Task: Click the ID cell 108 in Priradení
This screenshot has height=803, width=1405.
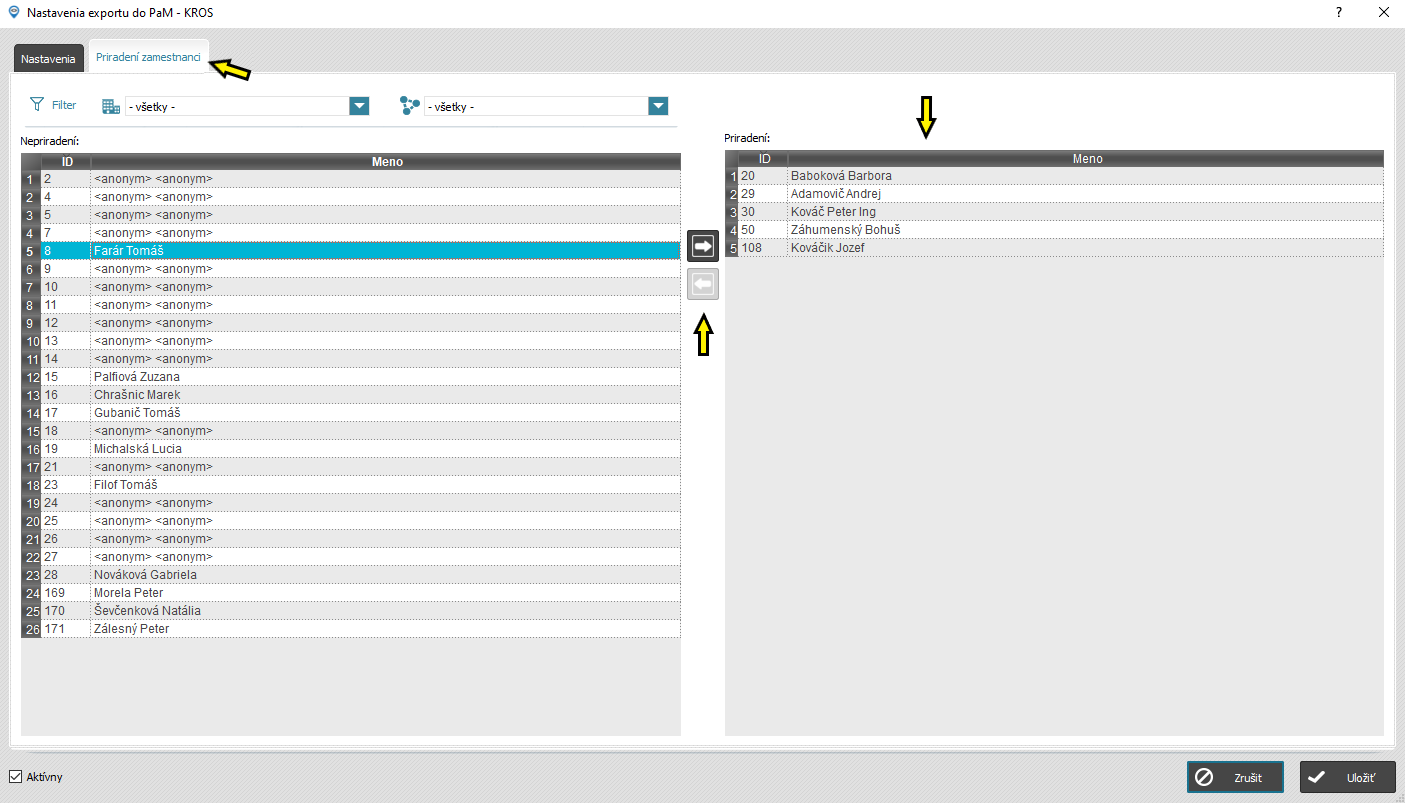Action: coord(763,248)
